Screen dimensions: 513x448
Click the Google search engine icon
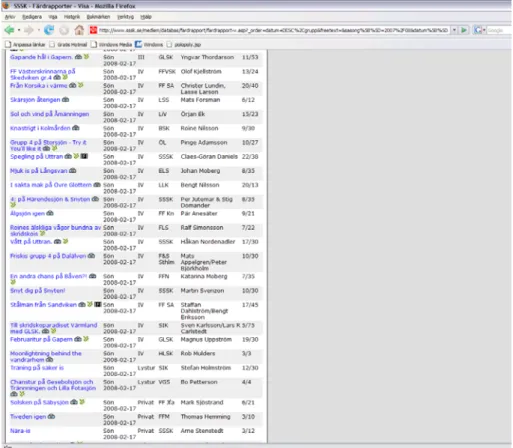478,30
